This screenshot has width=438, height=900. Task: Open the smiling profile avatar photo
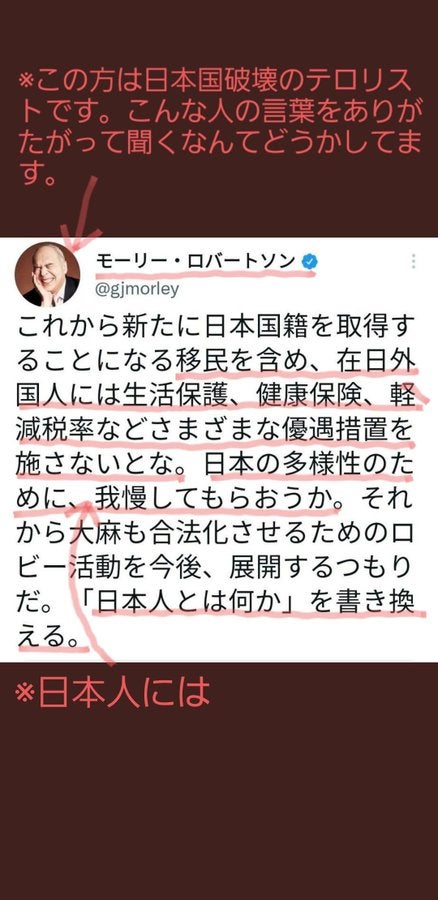point(47,274)
